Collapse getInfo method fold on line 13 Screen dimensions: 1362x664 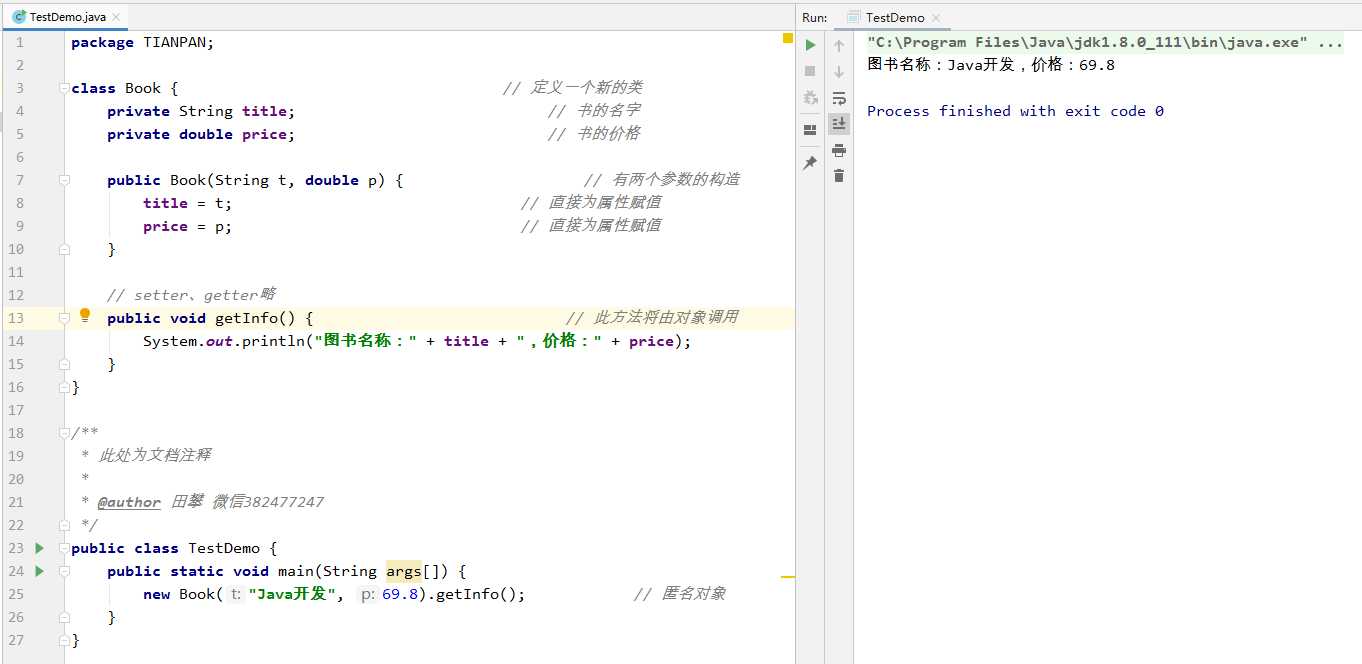pos(64,318)
